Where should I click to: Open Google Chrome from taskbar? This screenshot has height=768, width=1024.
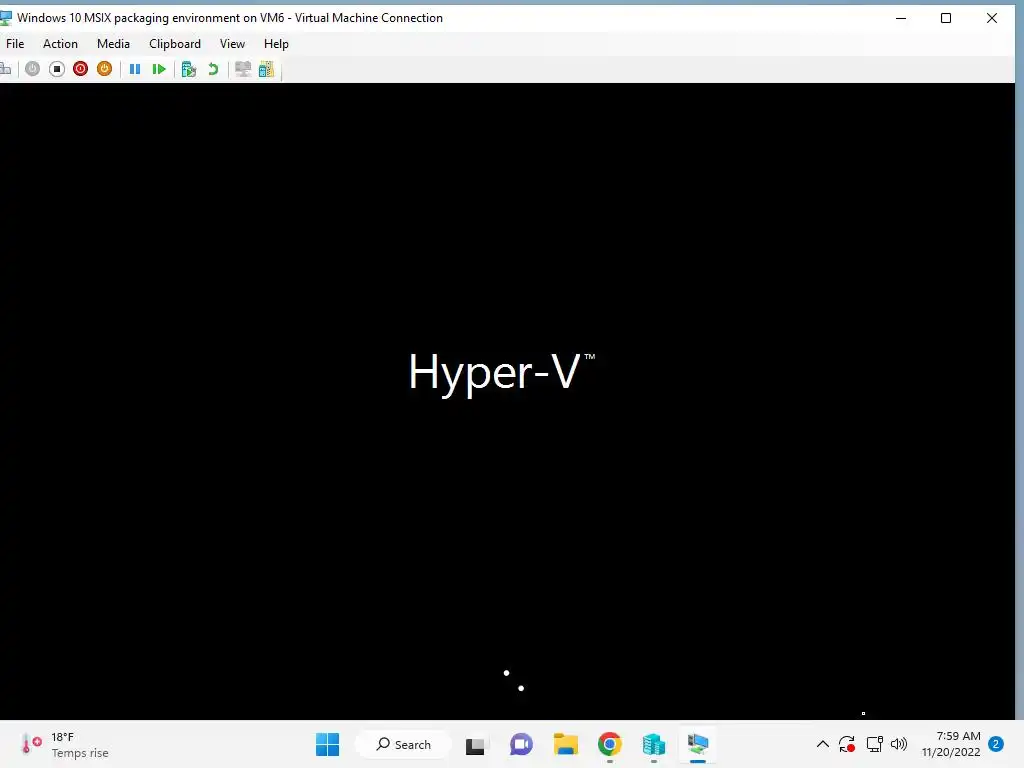point(609,744)
